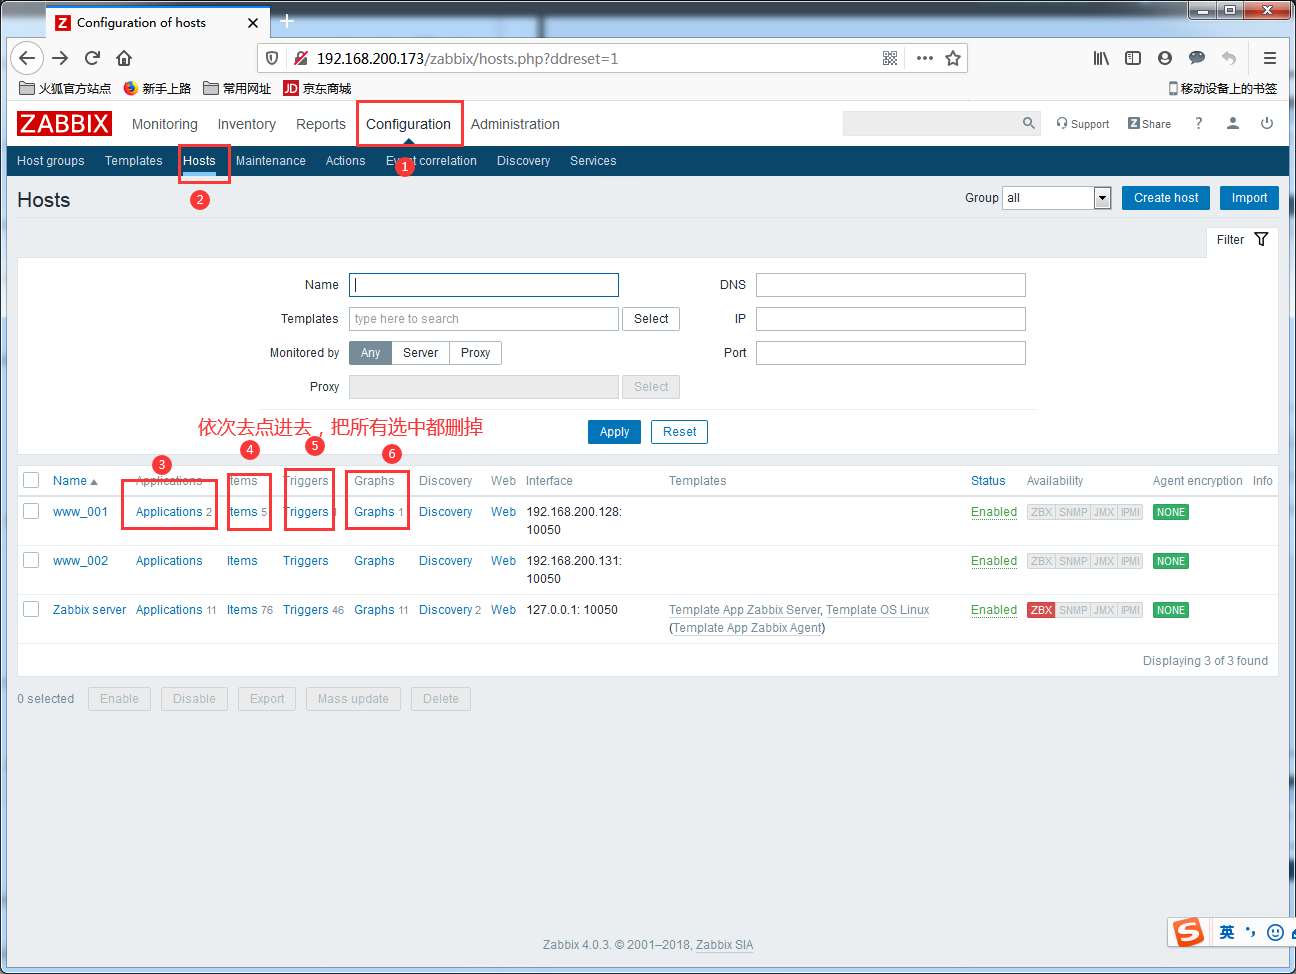
Task: Tick the select-all hosts checkbox
Action: [31, 480]
